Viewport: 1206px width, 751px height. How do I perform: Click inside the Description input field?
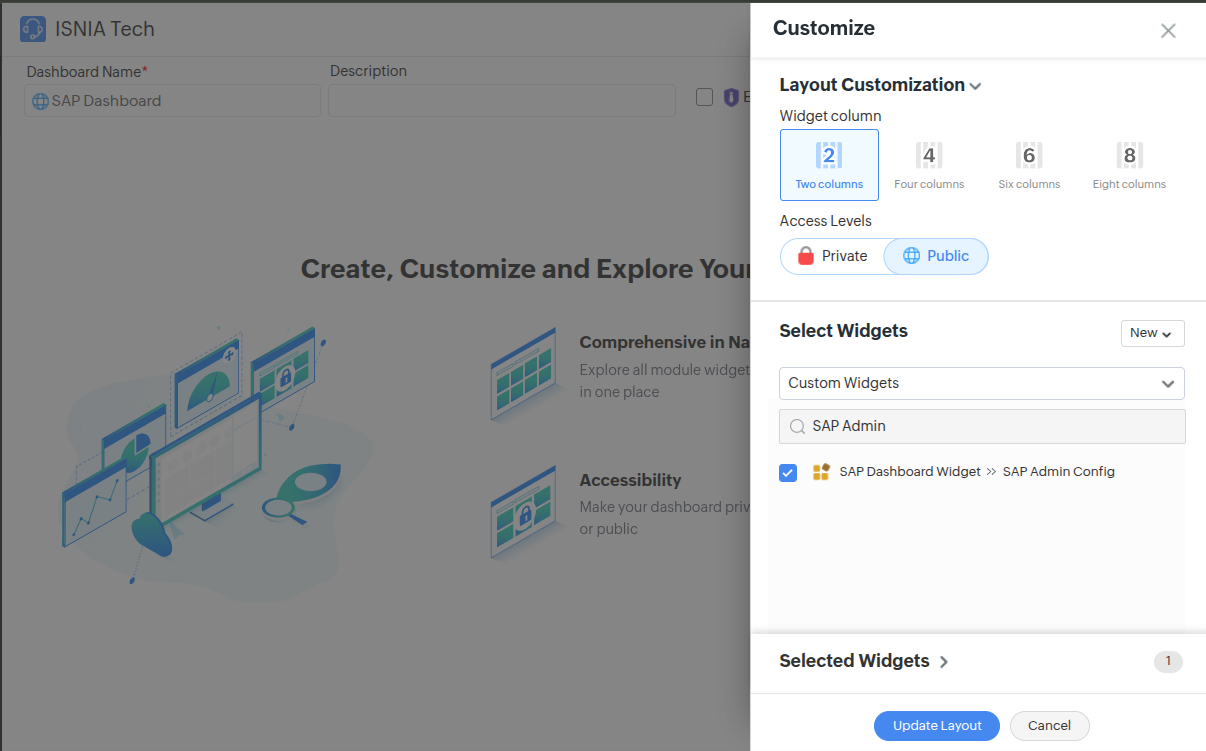(501, 100)
